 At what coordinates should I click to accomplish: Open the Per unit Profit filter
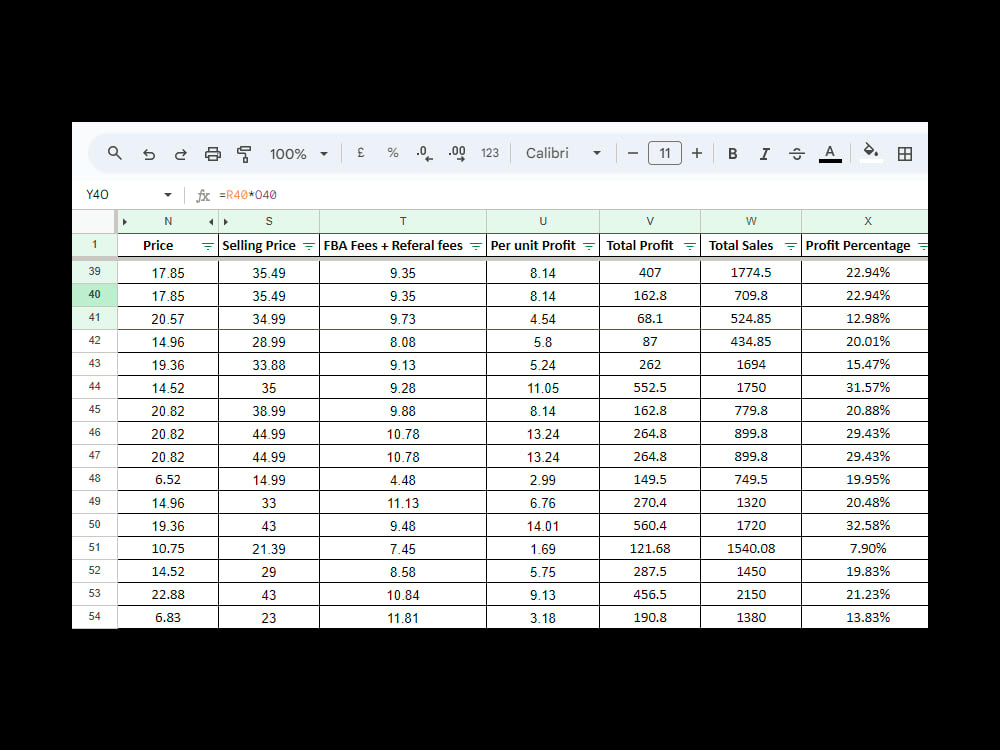[589, 246]
